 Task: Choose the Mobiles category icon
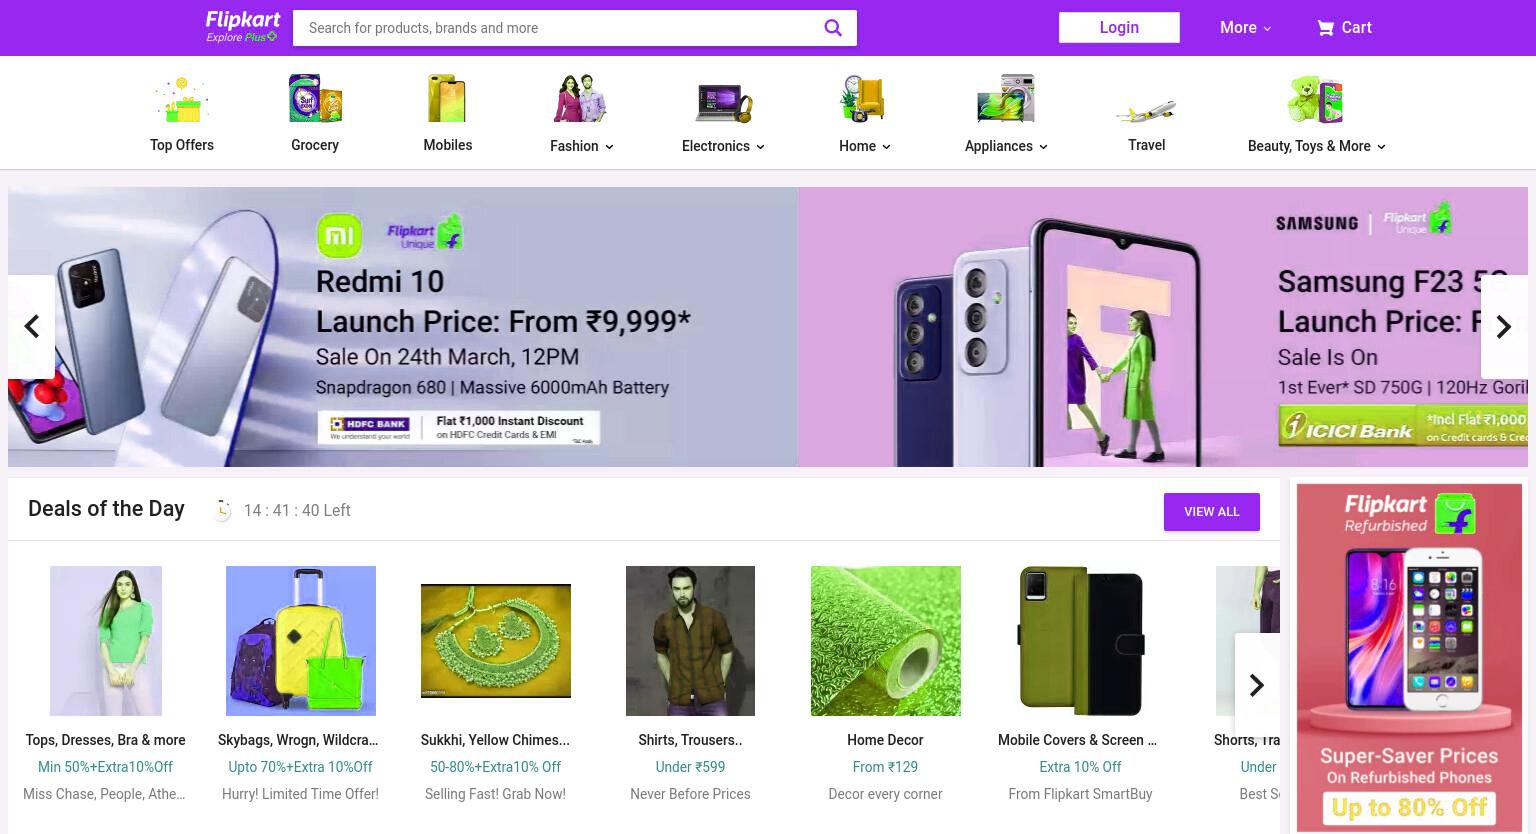[447, 99]
